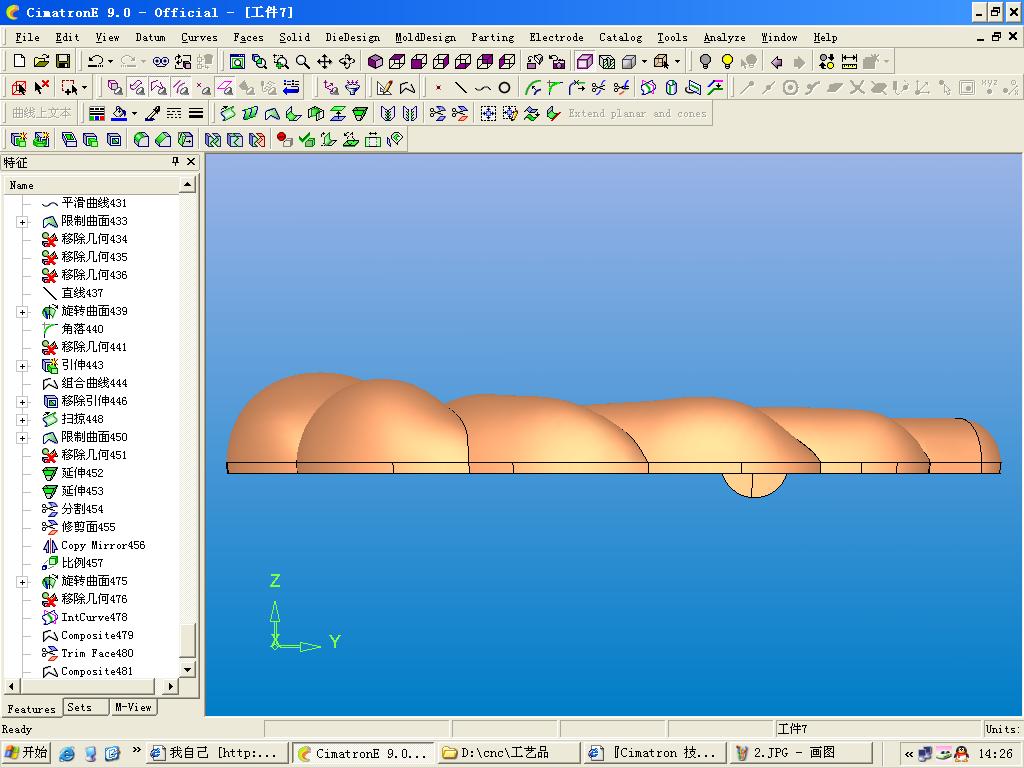
Task: Select the Circle drawing tool
Action: pyautogui.click(x=504, y=88)
